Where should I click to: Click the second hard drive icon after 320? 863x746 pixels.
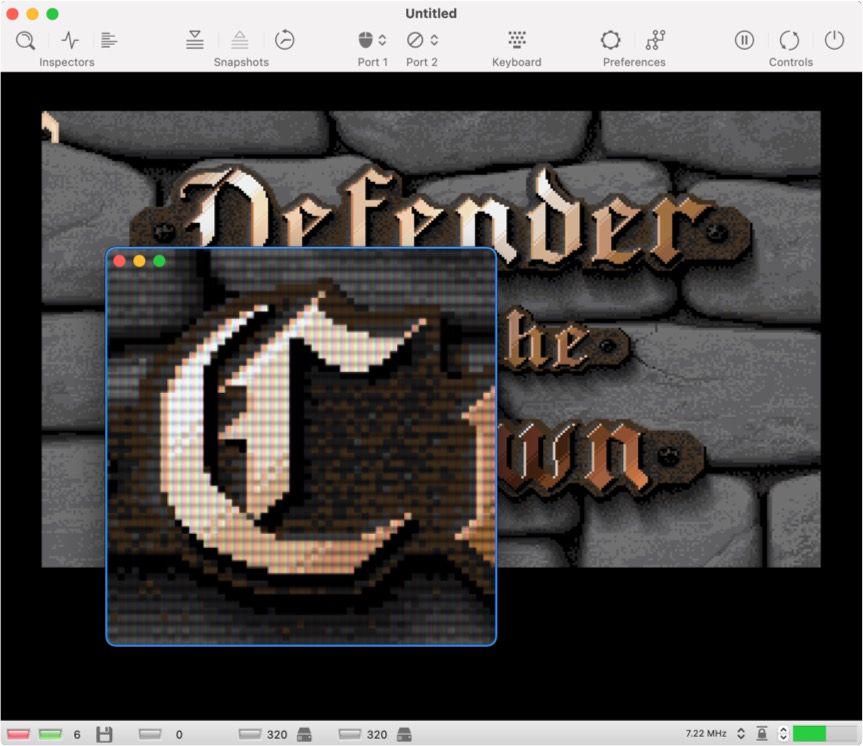tap(404, 734)
